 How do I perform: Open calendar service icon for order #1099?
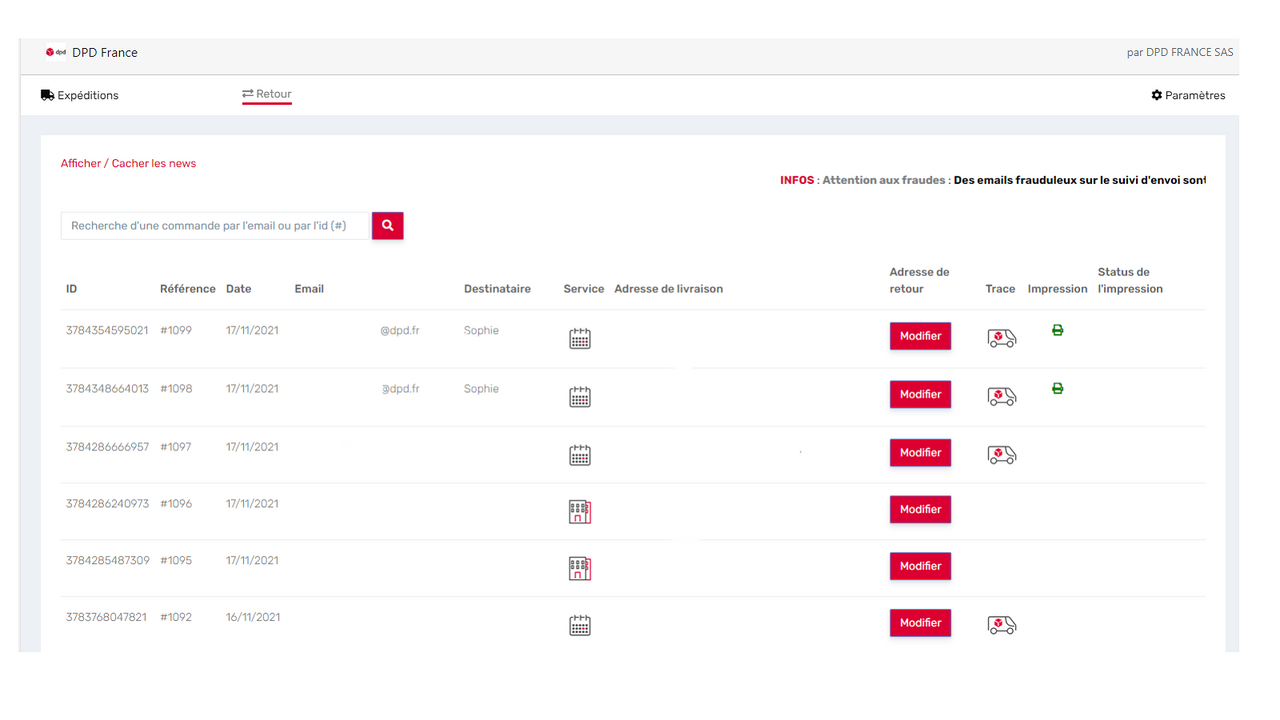tap(580, 339)
